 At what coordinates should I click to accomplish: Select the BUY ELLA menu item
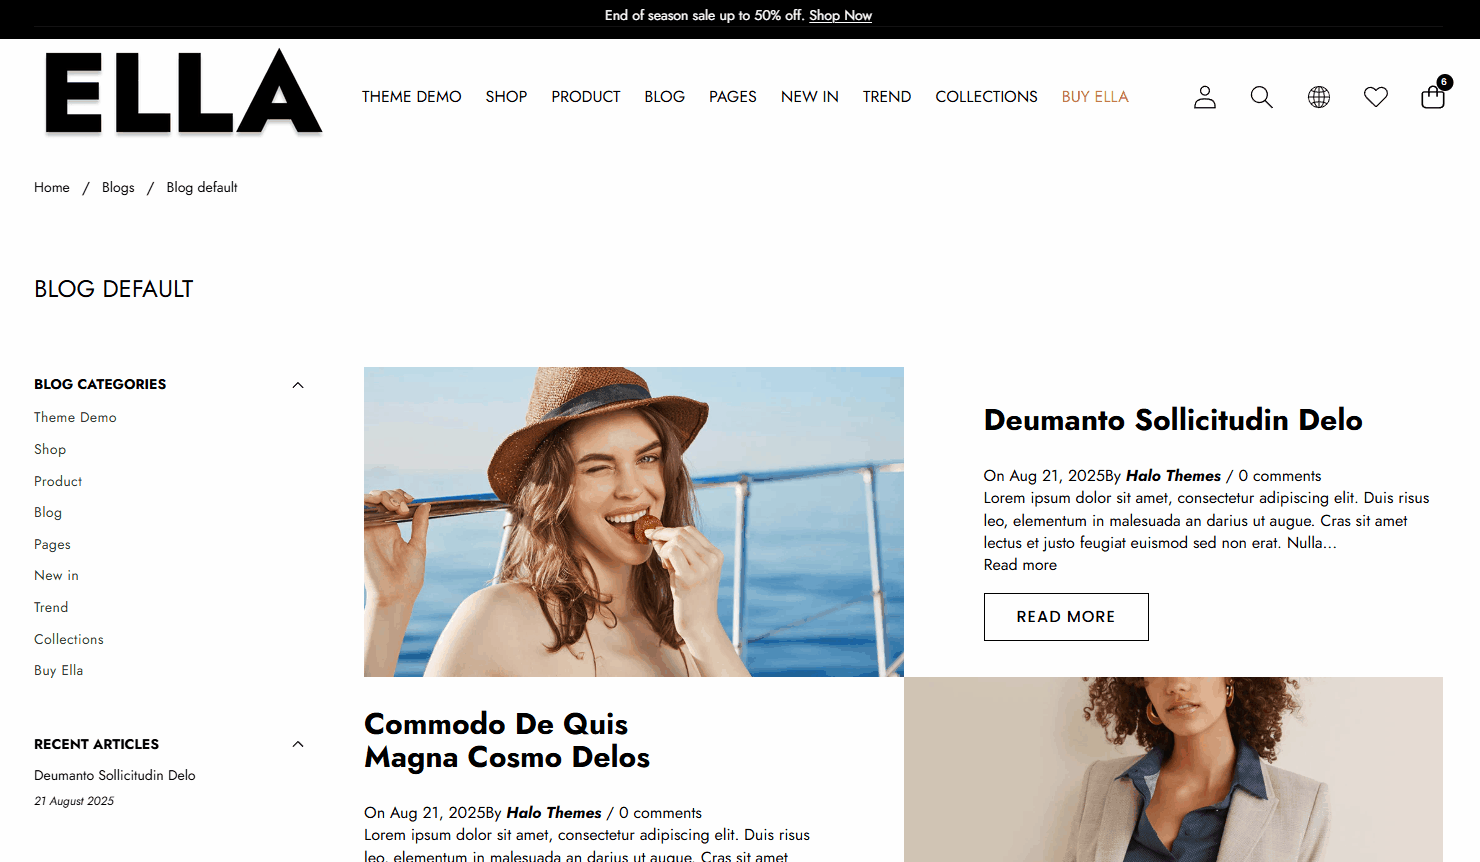click(1095, 97)
